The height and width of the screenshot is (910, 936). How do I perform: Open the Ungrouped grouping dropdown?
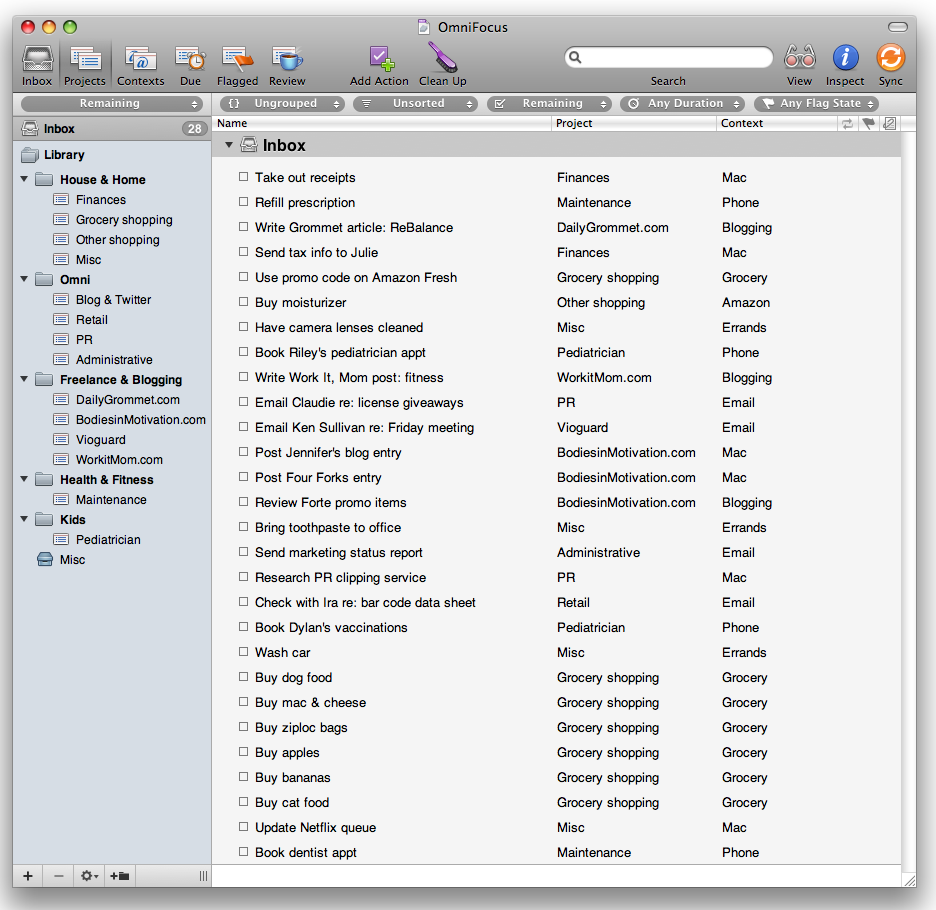(282, 103)
